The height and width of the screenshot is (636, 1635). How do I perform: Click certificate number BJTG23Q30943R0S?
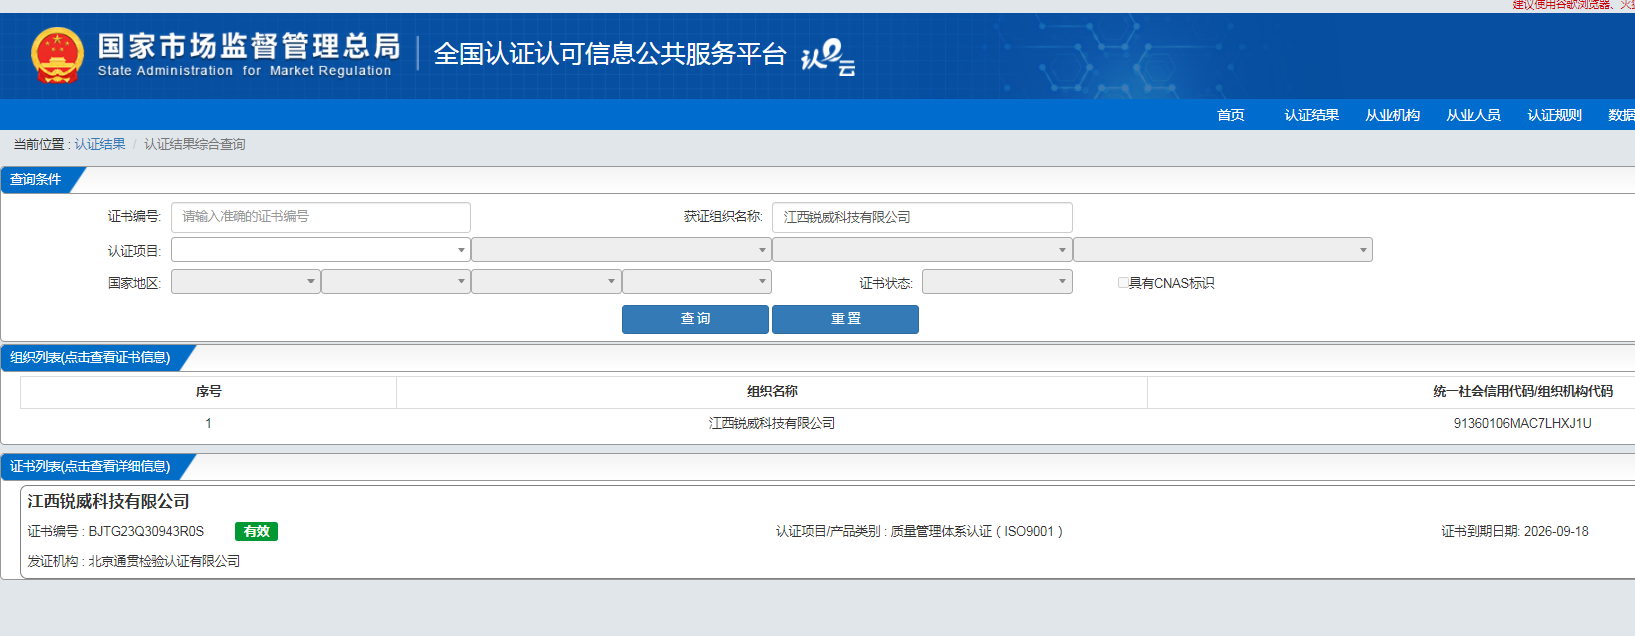pyautogui.click(x=146, y=531)
